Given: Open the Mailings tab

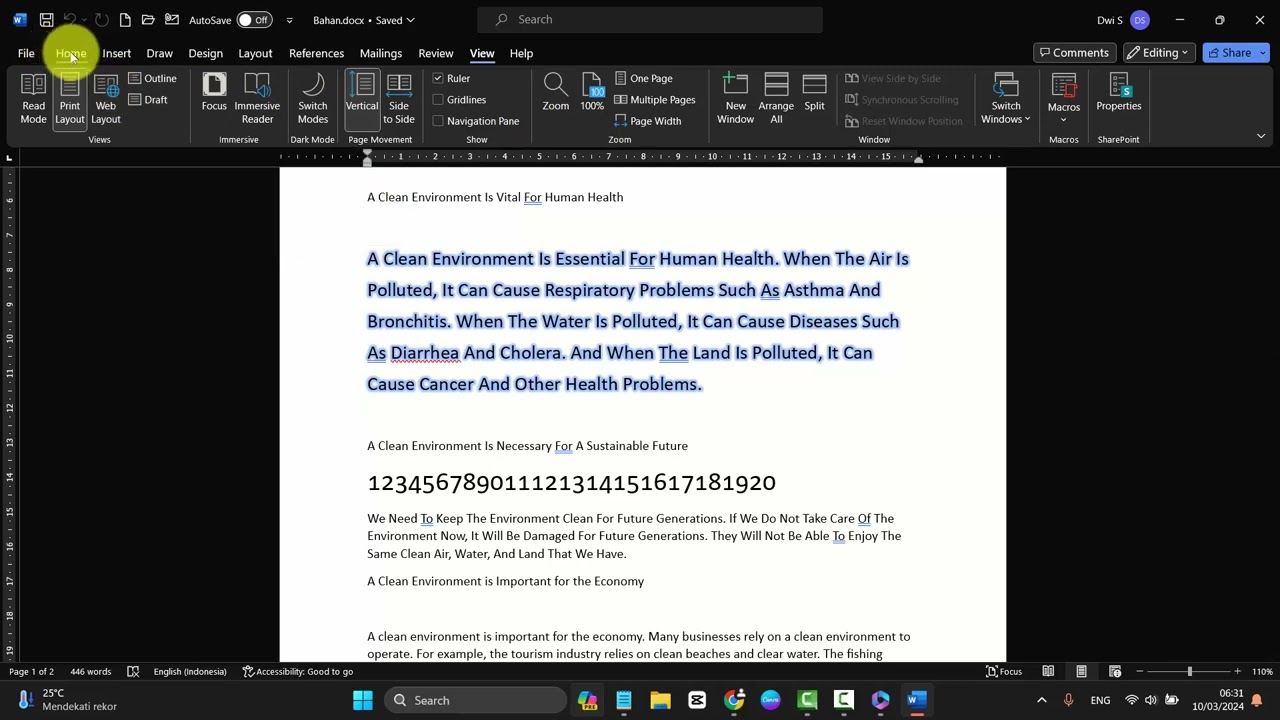Looking at the screenshot, I should (380, 53).
